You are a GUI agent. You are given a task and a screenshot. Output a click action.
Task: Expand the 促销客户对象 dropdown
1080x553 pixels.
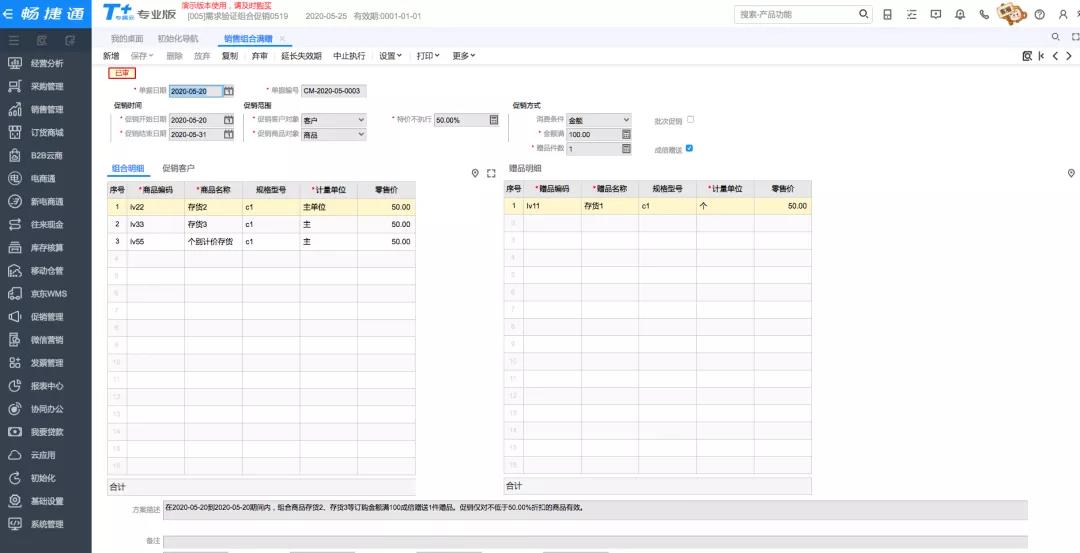click(361, 120)
